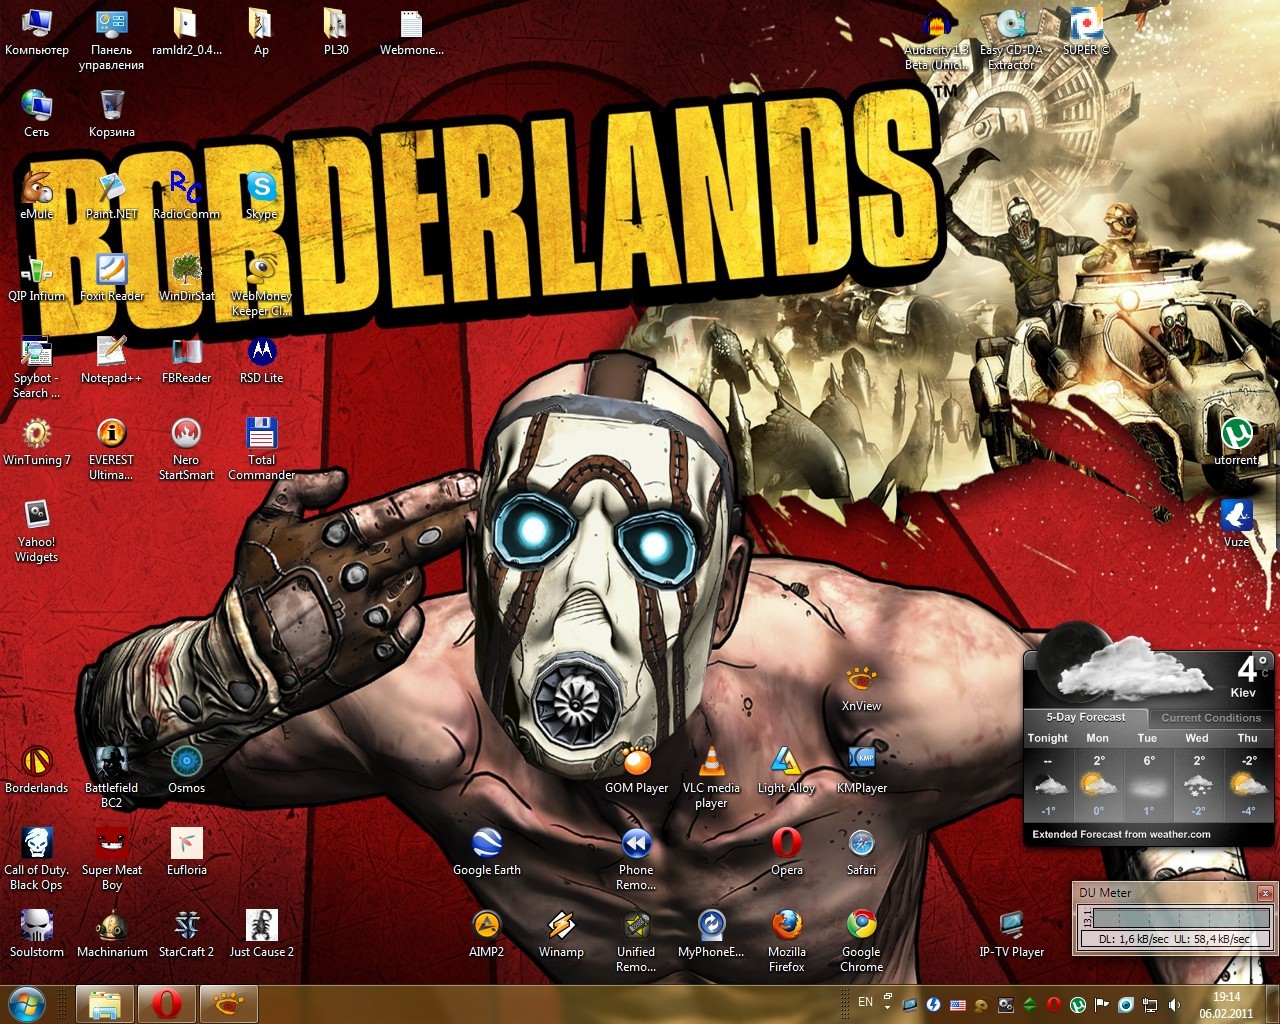The image size is (1280, 1024).
Task: Switch to Opera on the taskbar
Action: (166, 1004)
